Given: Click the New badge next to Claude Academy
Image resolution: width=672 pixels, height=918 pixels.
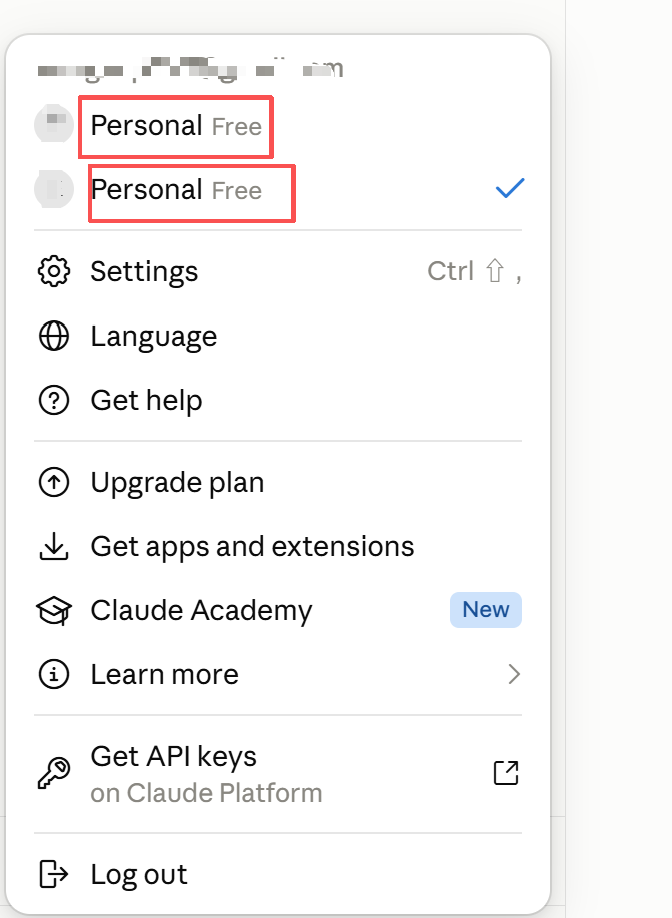Looking at the screenshot, I should [486, 610].
